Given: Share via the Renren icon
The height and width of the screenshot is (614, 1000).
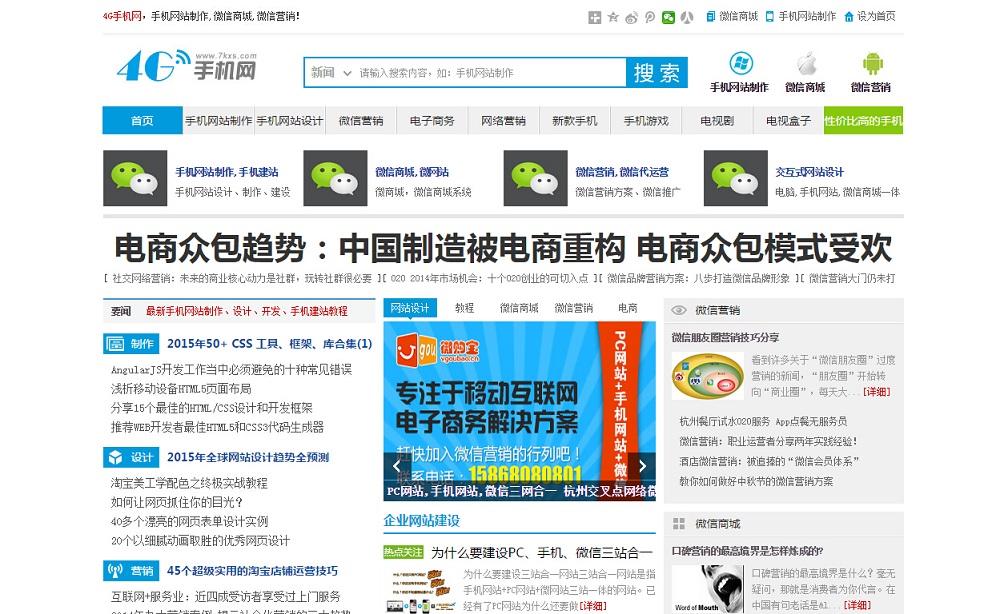Looking at the screenshot, I should (x=687, y=17).
